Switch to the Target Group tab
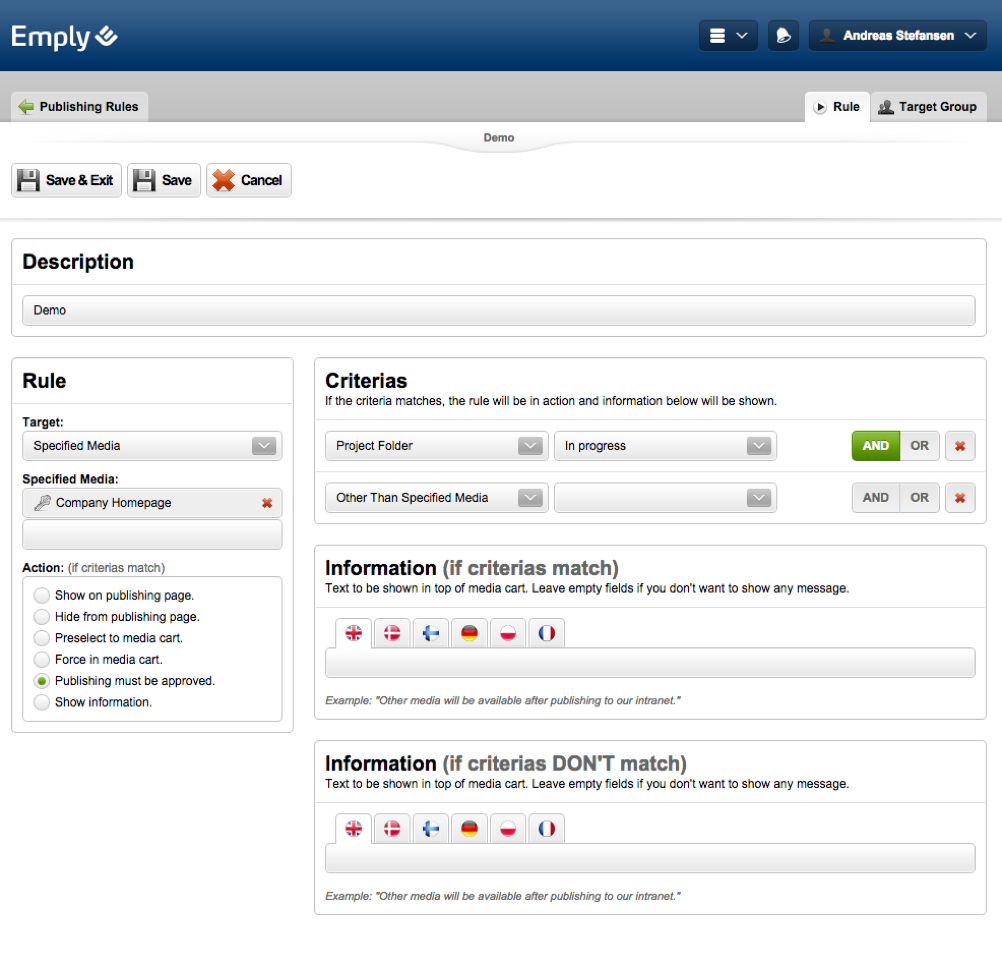Viewport: 1002px width, 963px height. pyautogui.click(x=927, y=107)
